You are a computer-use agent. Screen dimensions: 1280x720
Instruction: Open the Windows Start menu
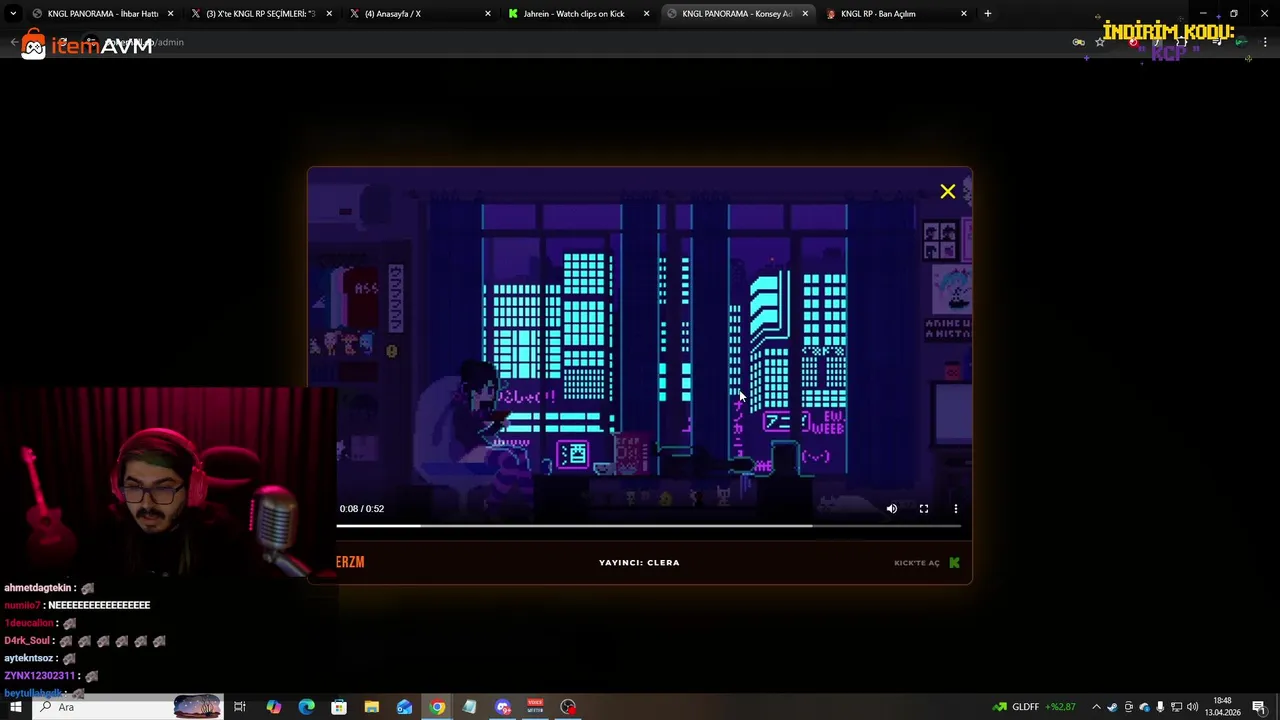coord(15,707)
